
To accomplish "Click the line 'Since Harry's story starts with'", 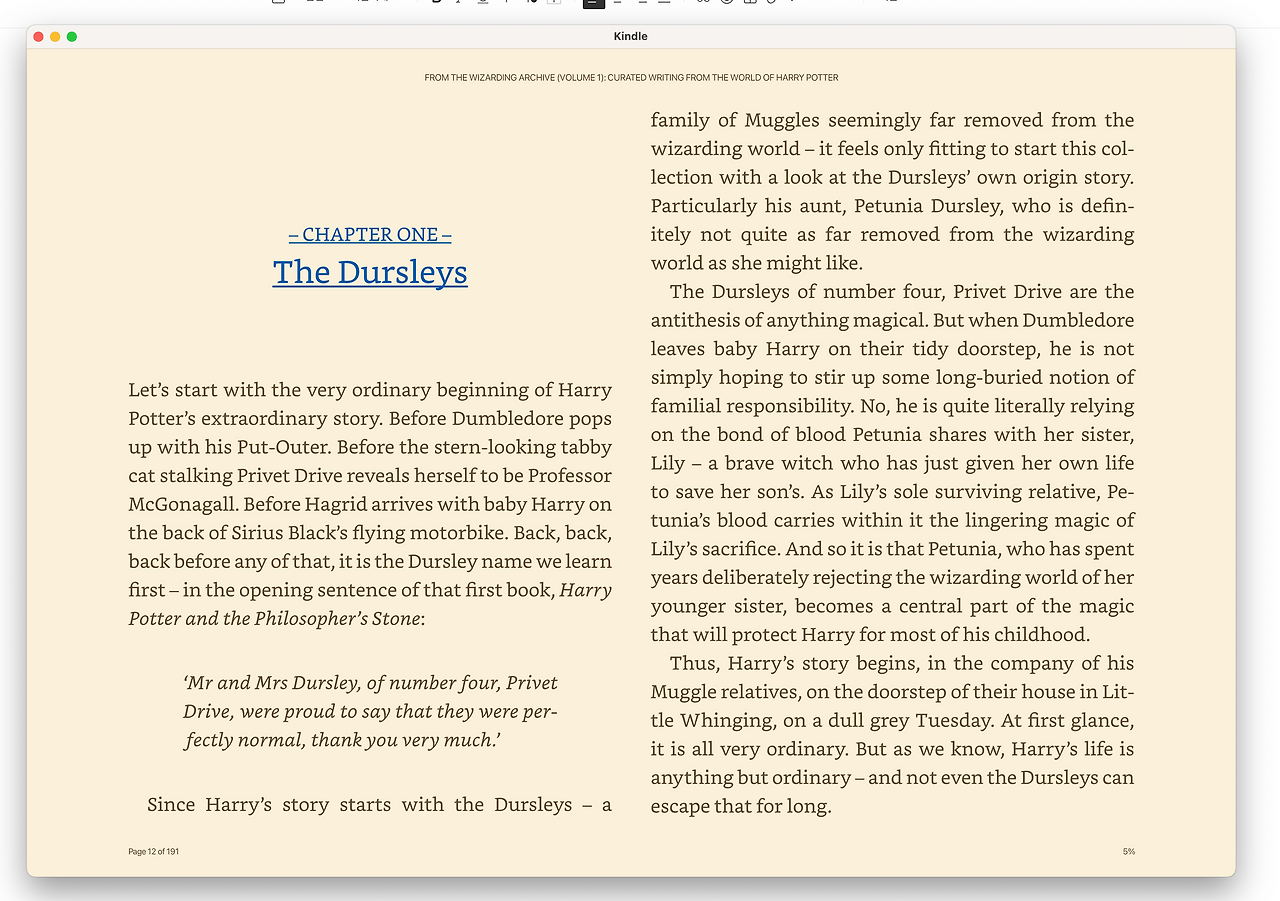I will [379, 804].
